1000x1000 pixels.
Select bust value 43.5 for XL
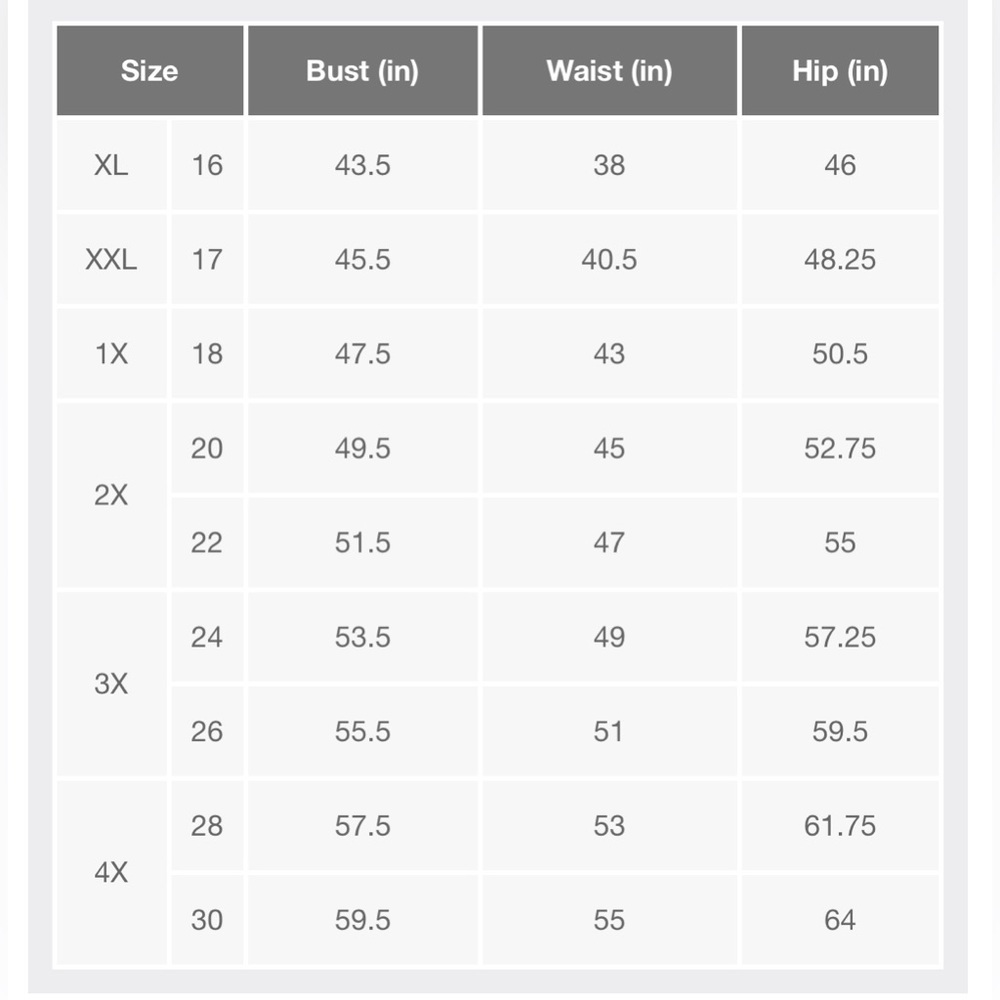tap(363, 165)
